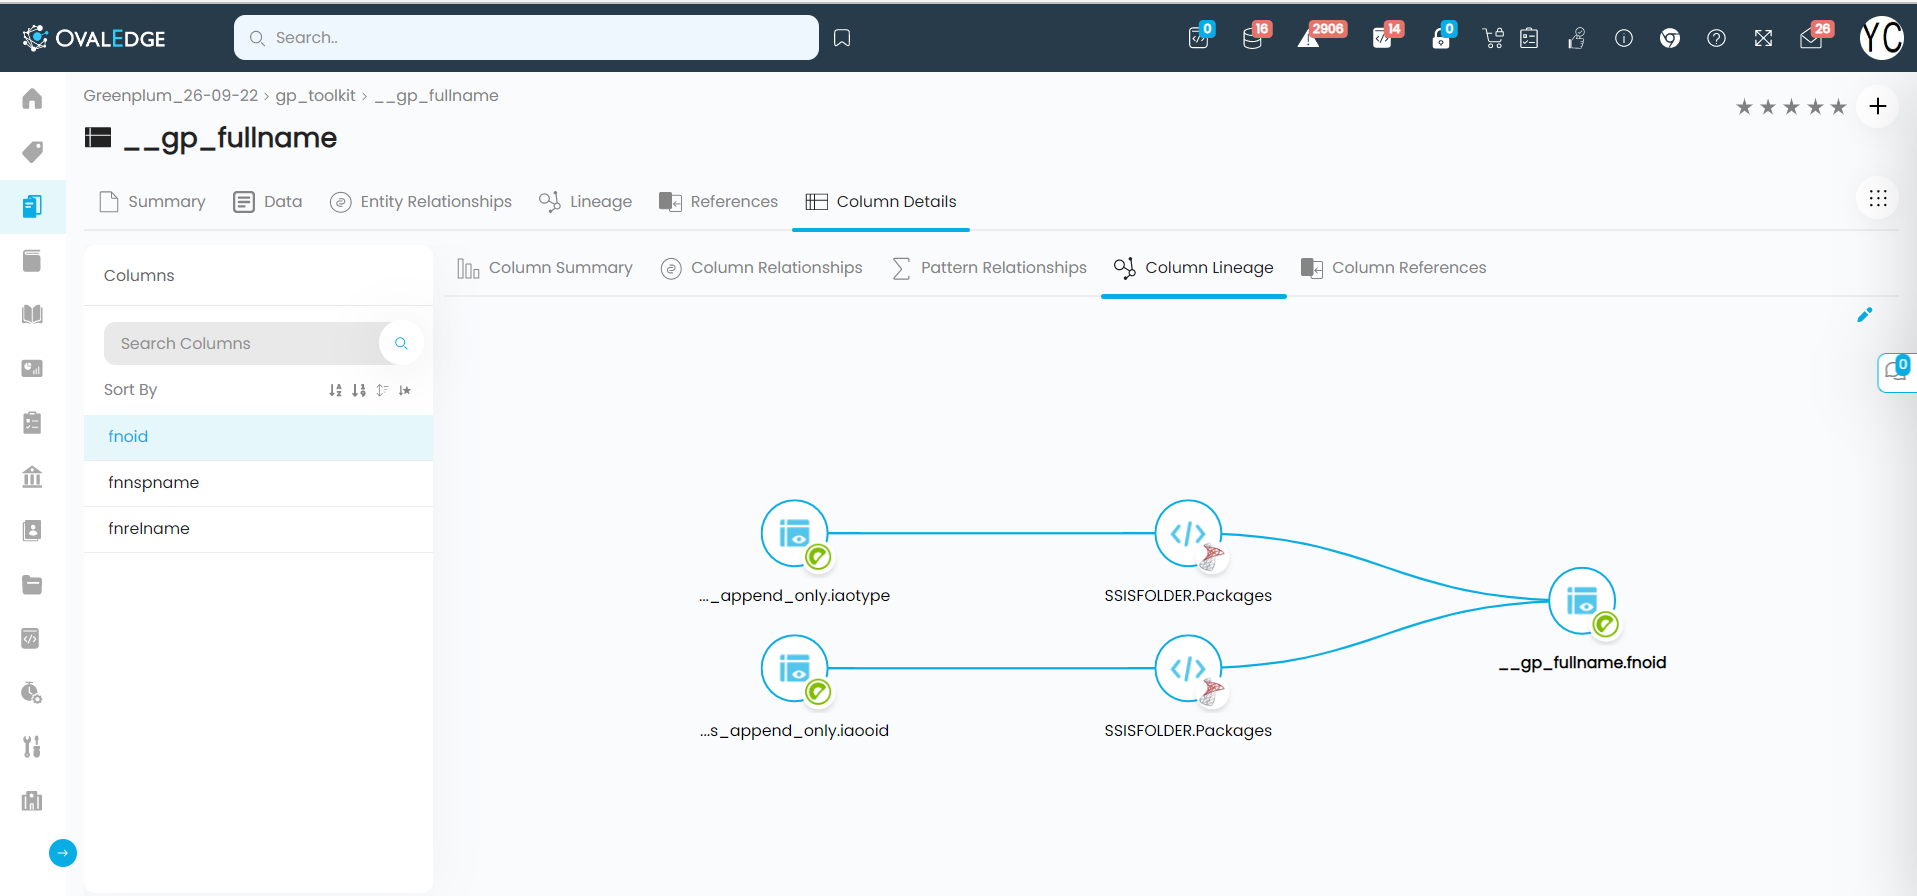The width and height of the screenshot is (1917, 896).
Task: Open the alerts warning icon showing 2906
Action: click(1309, 38)
